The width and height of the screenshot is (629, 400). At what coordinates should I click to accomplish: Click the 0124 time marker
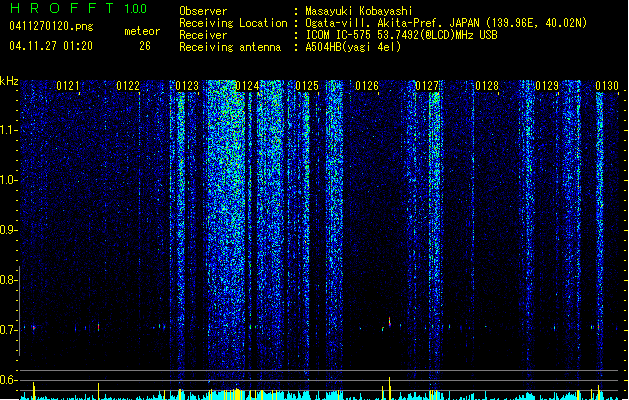pyautogui.click(x=248, y=86)
